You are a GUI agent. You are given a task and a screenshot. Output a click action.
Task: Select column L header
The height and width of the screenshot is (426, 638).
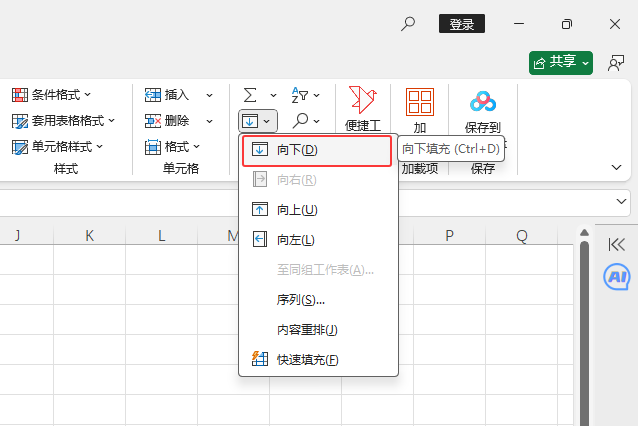162,236
